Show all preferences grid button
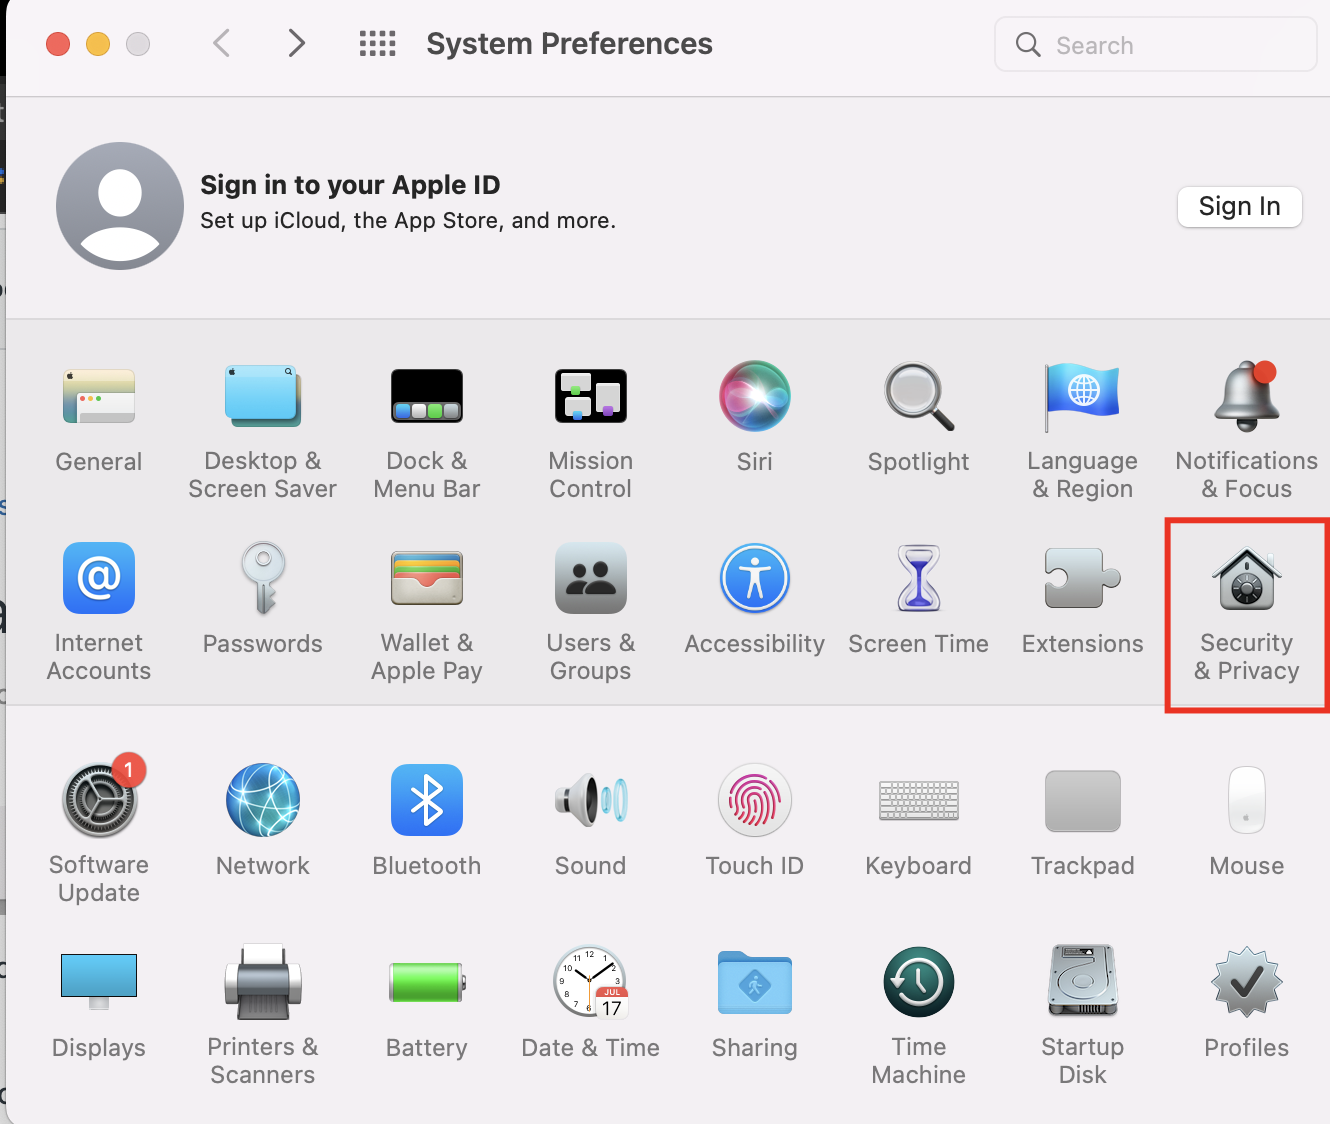Image resolution: width=1330 pixels, height=1124 pixels. (x=378, y=44)
